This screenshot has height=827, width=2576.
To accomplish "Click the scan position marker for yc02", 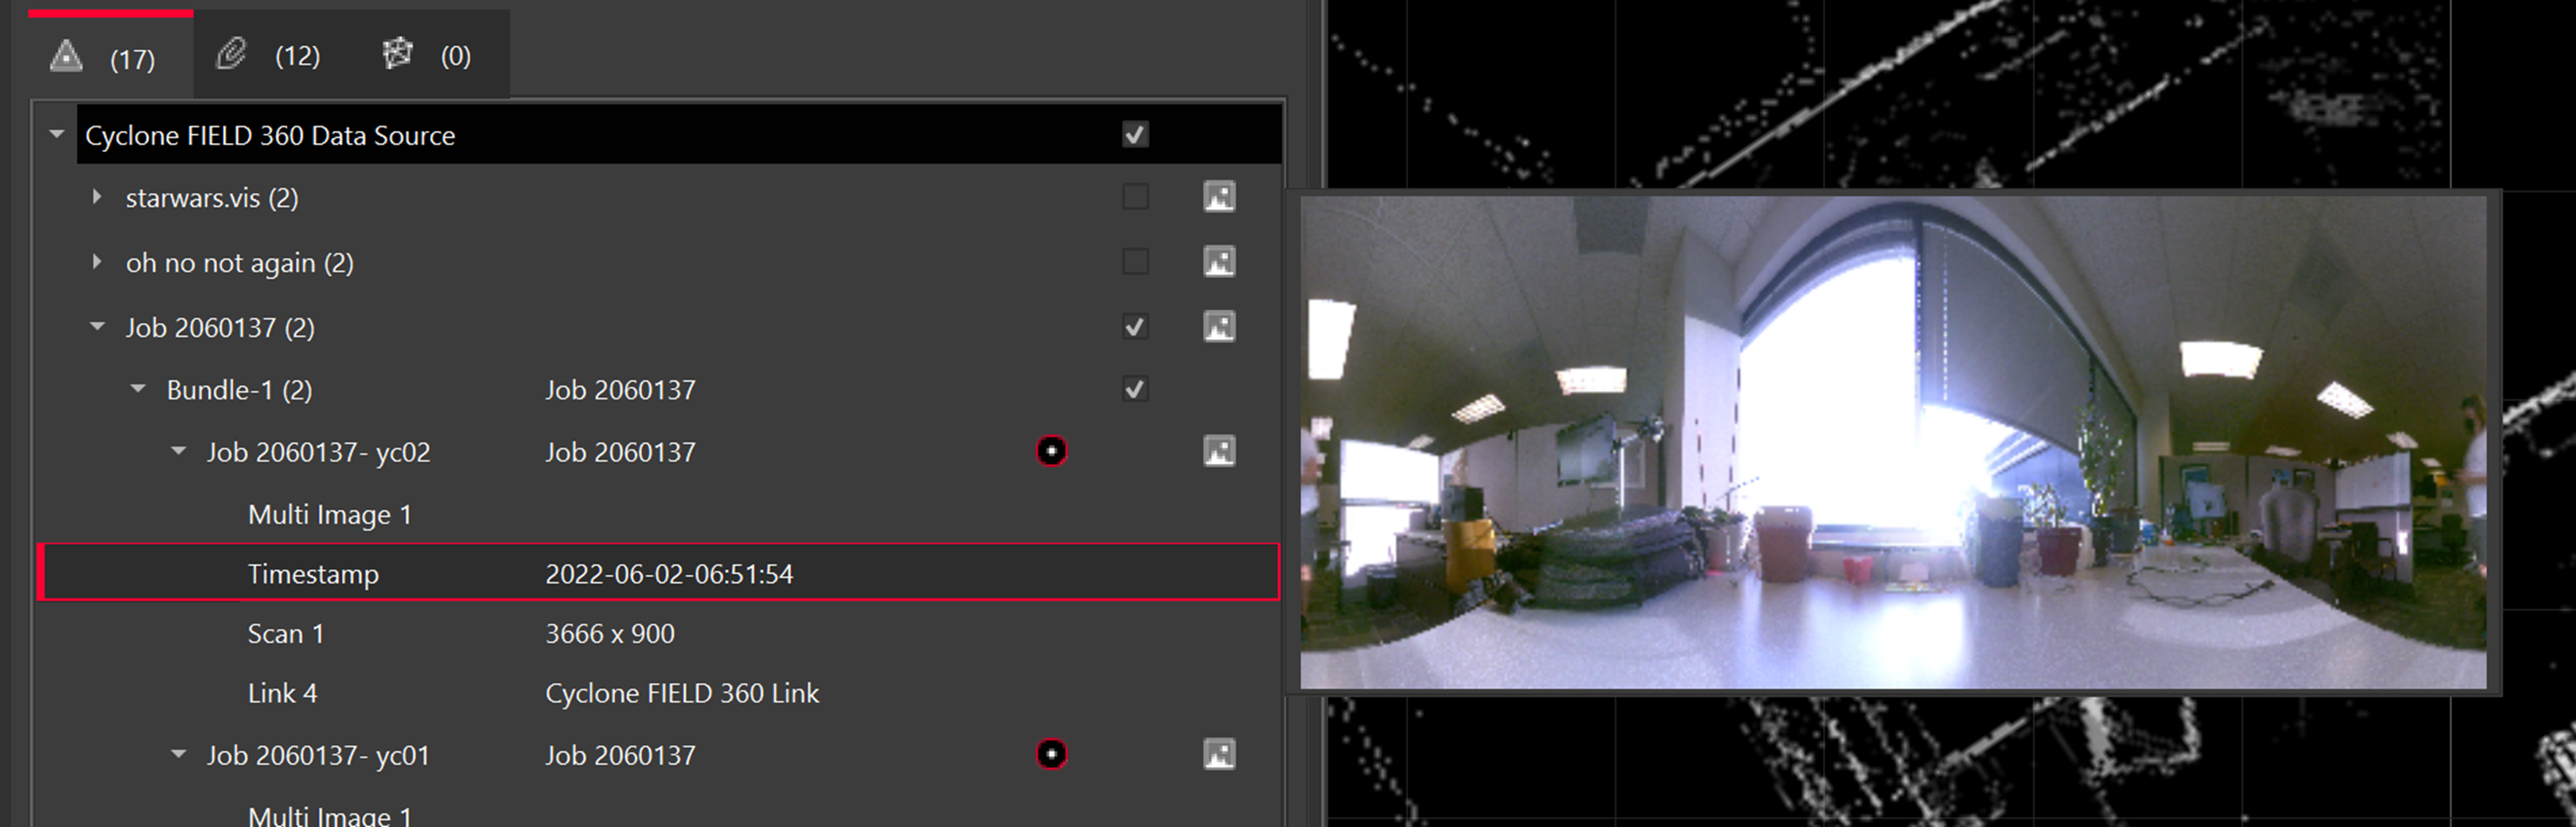I will [x=1051, y=452].
